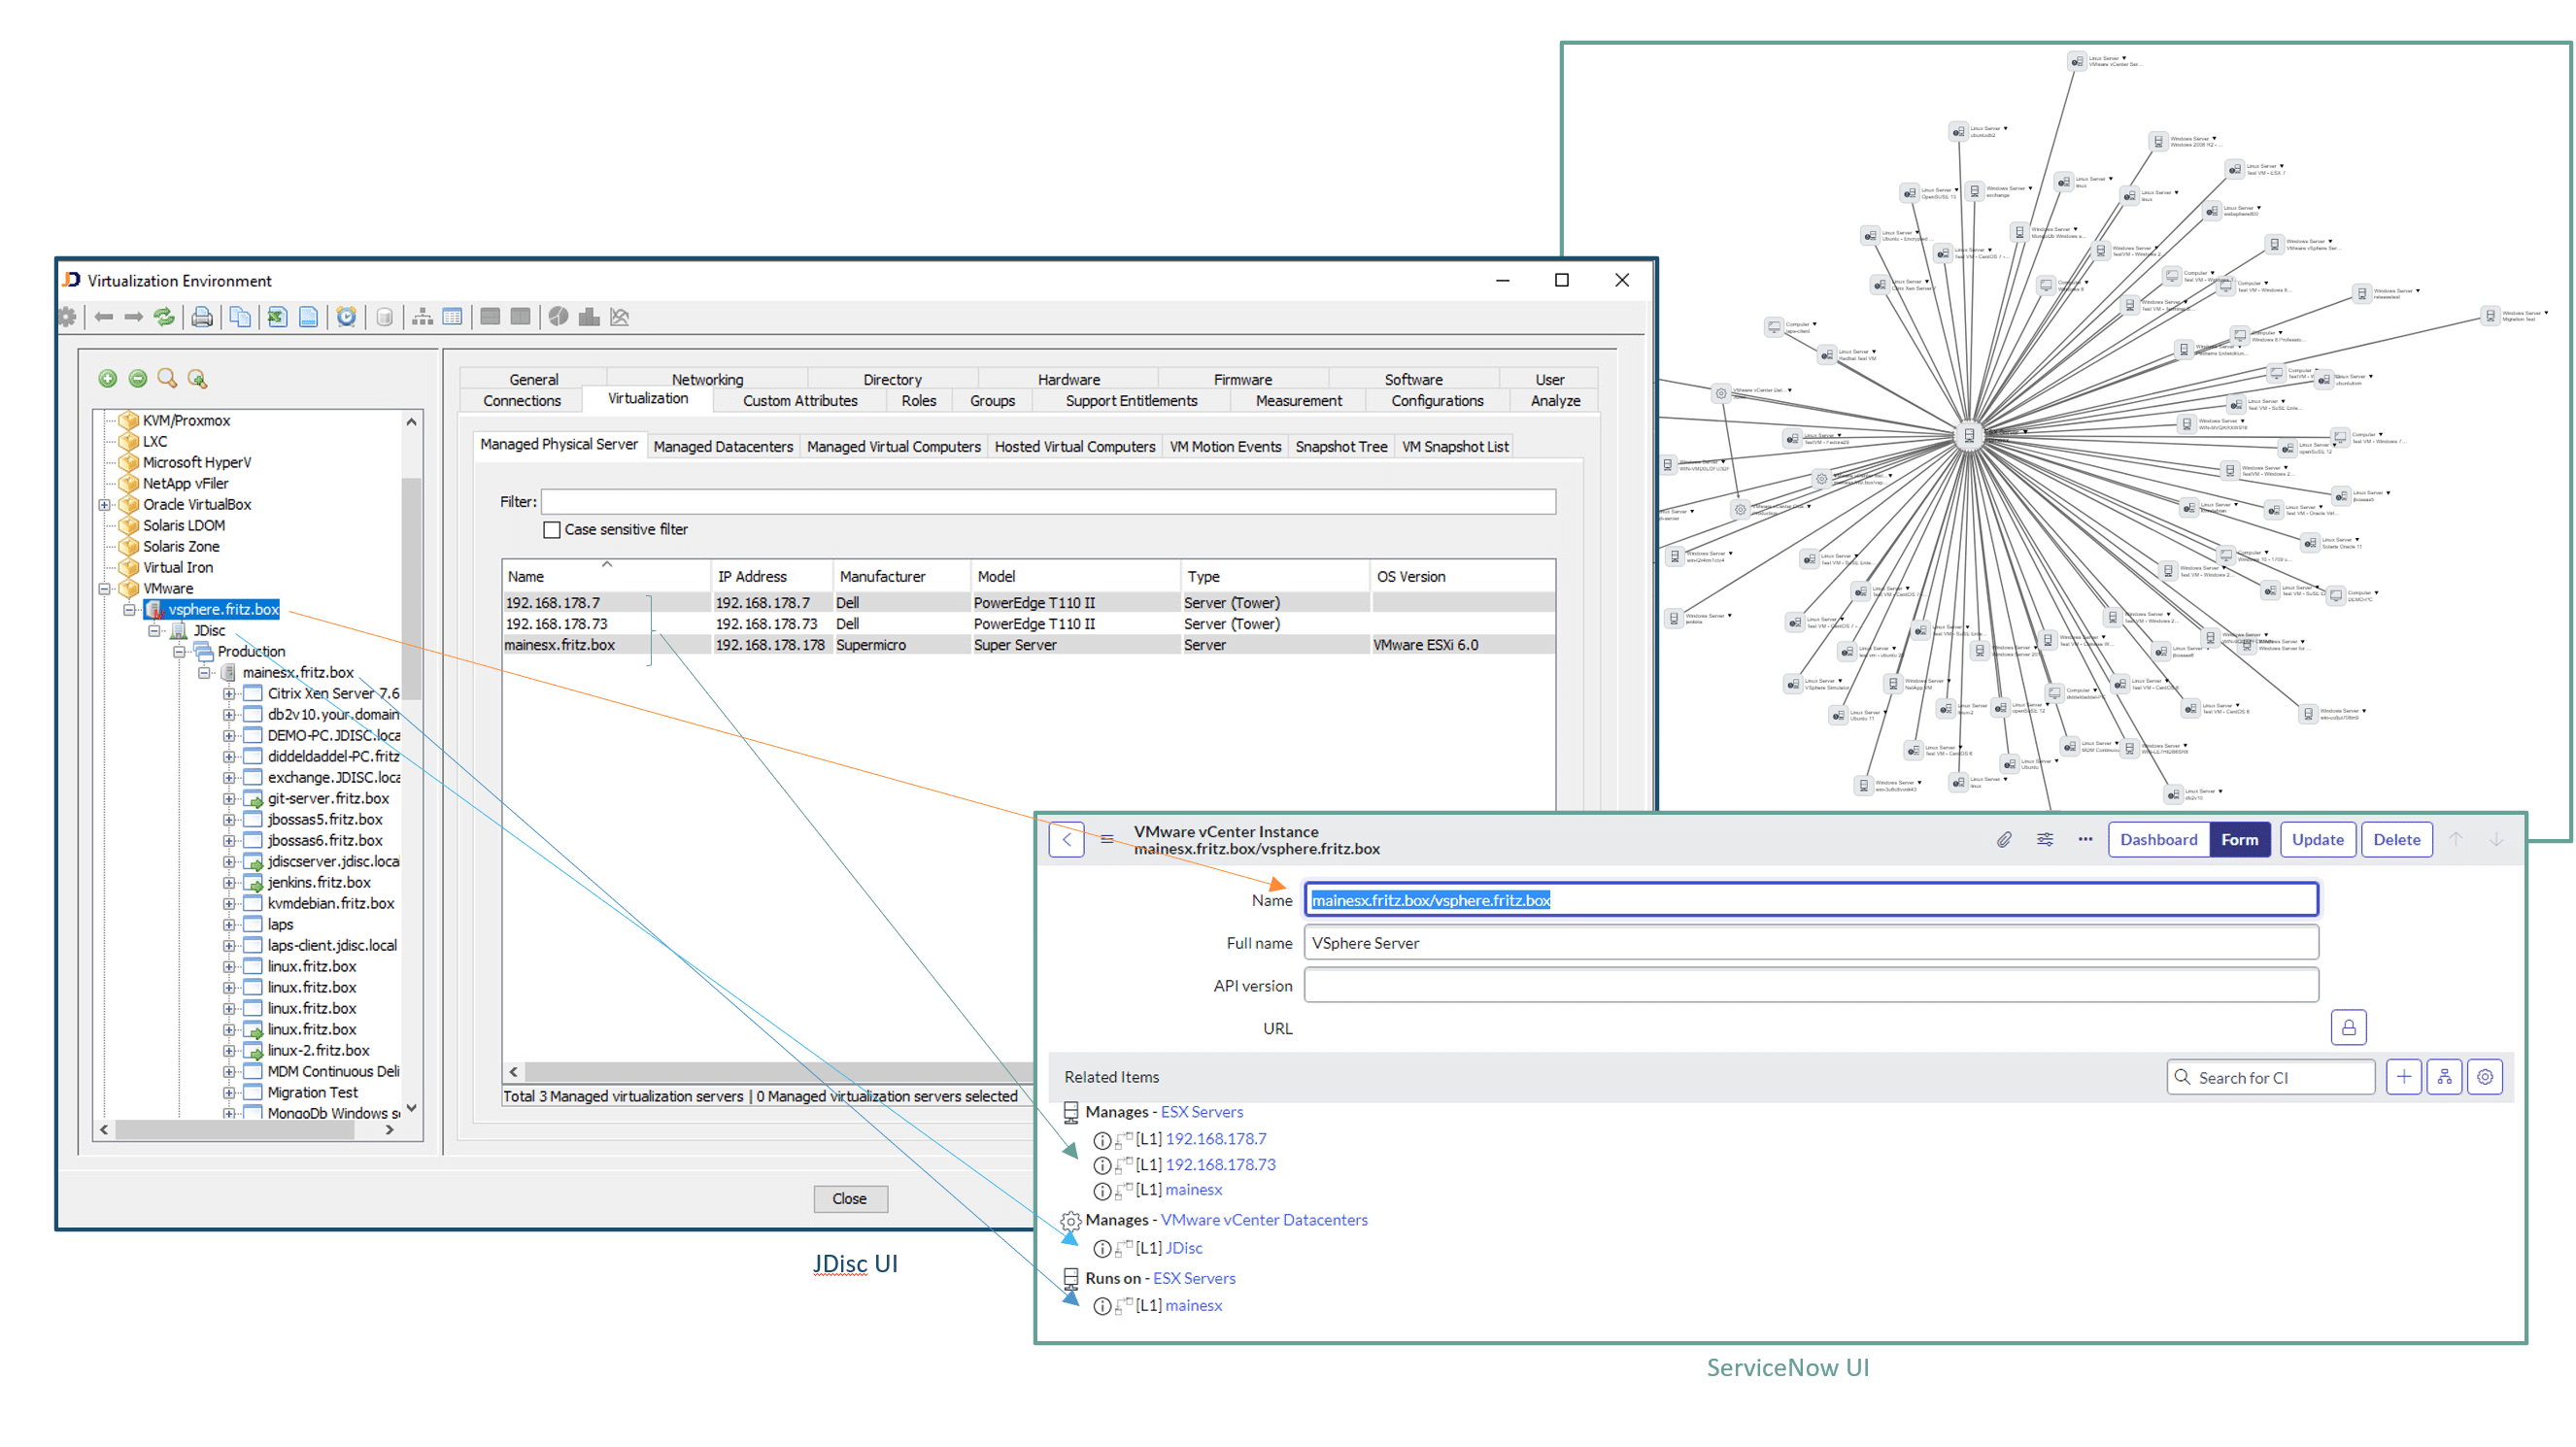This screenshot has width=2576, height=1447.
Task: Open the ESX Servers link under Manages
Action: pyautogui.click(x=1202, y=1111)
